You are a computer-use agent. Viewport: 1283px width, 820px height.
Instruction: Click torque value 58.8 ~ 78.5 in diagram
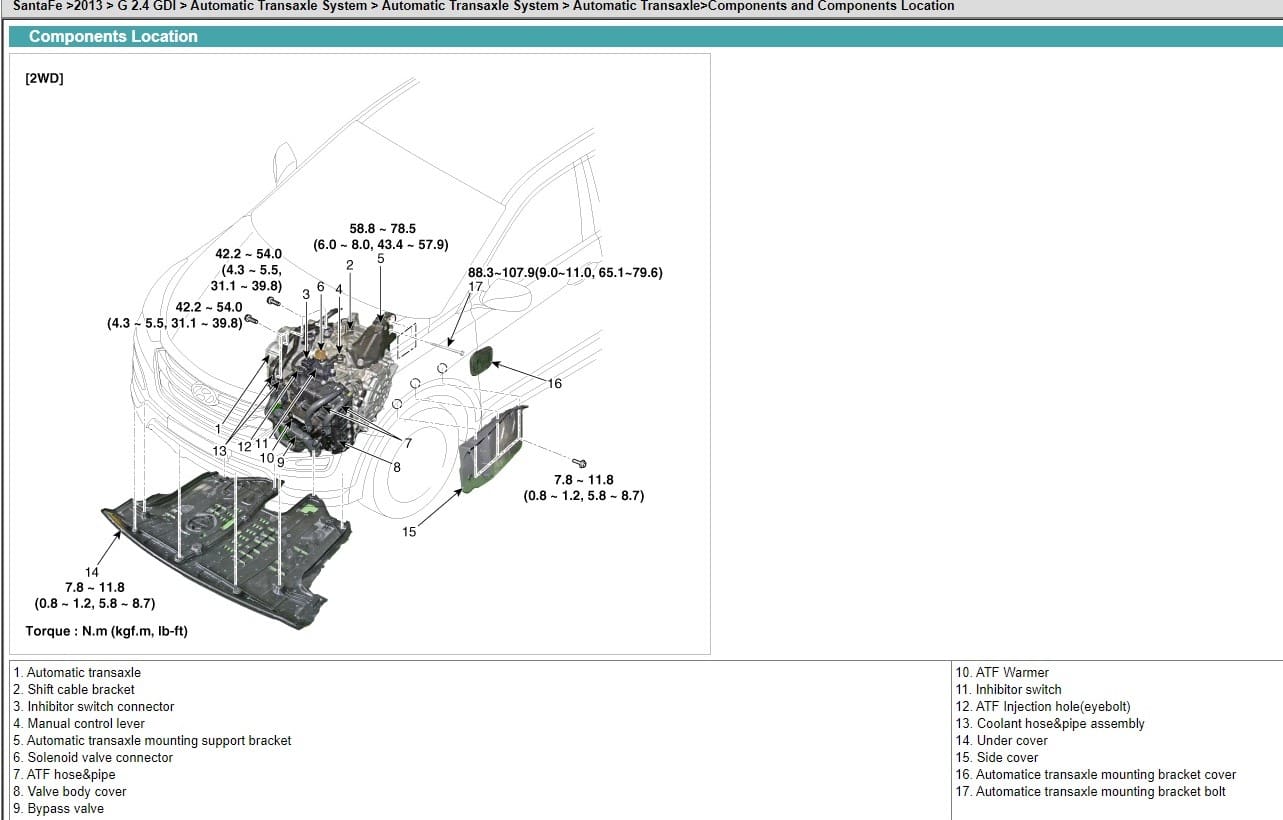(x=382, y=229)
